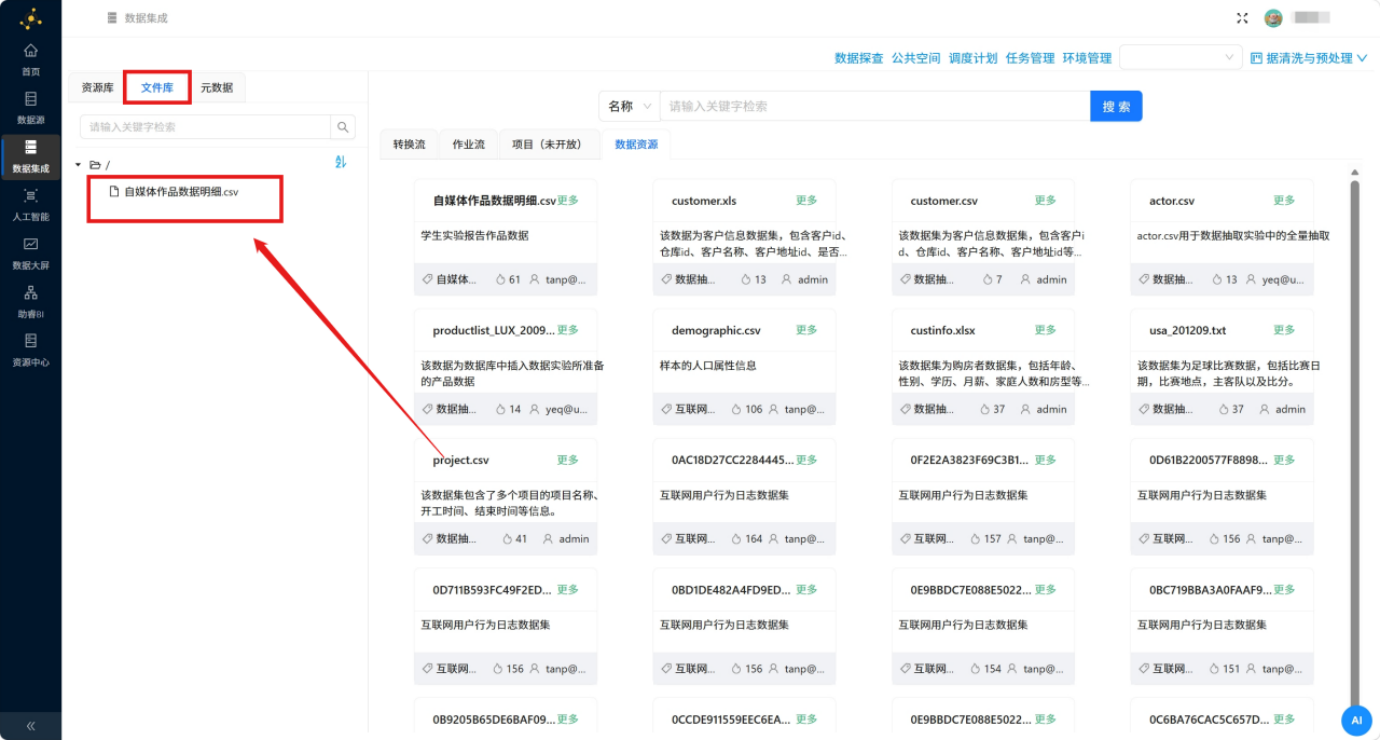Open the productlist_LUX_2009 card title
This screenshot has width=1380, height=740.
click(494, 330)
